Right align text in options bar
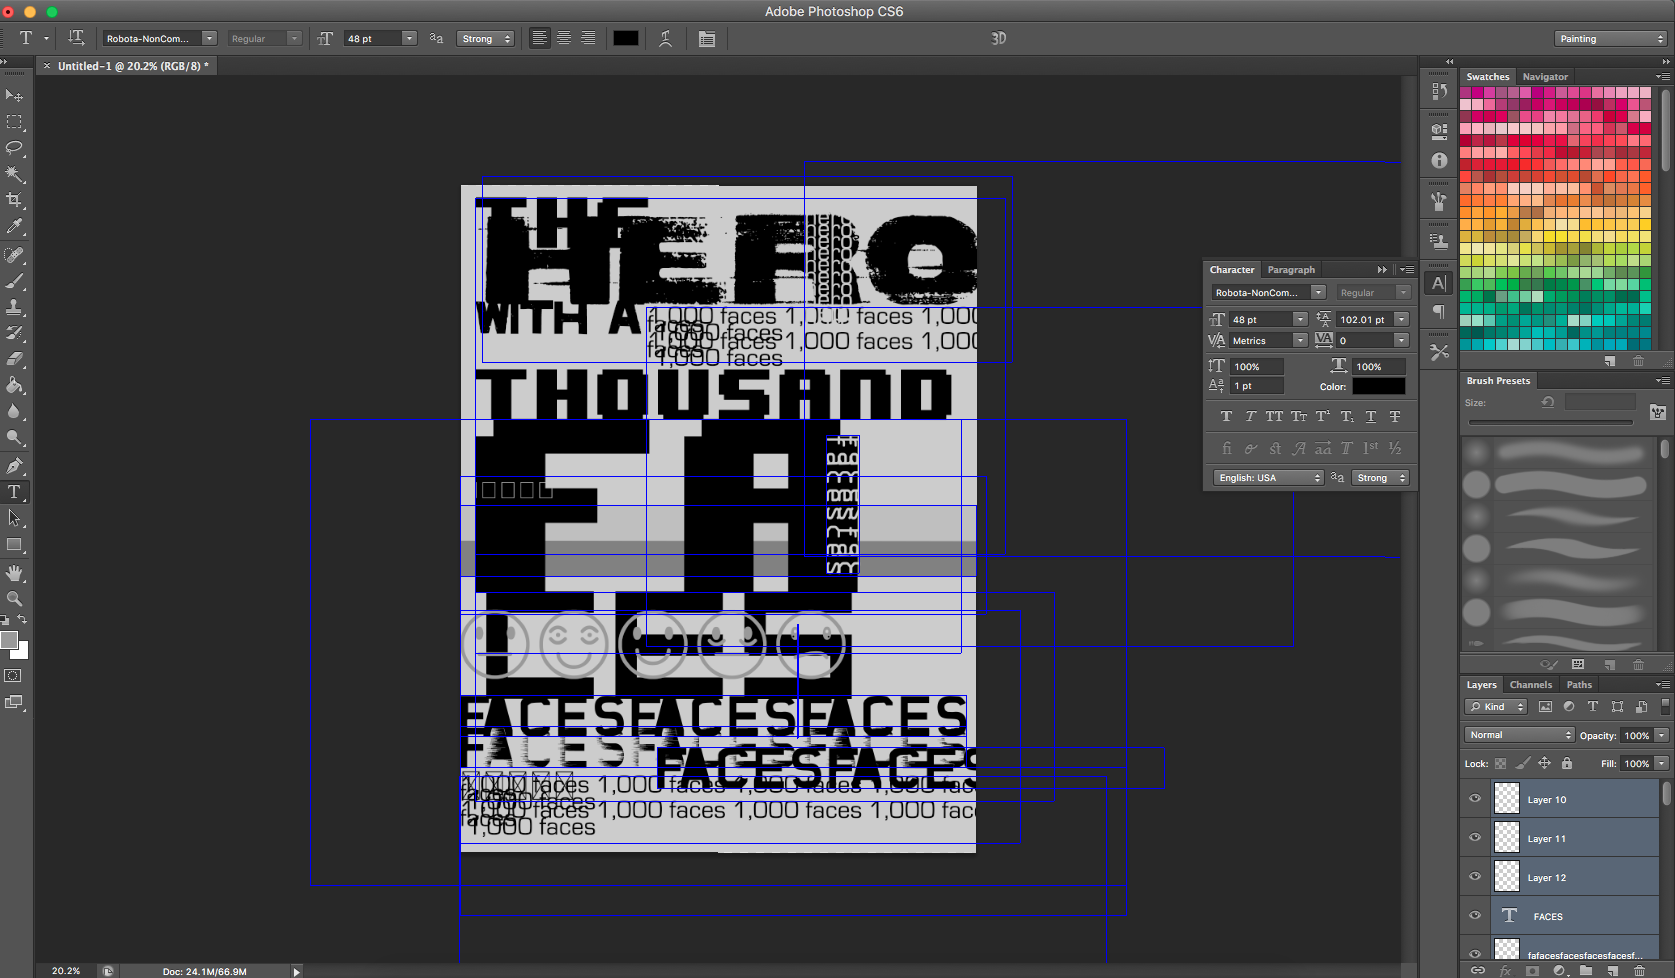The image size is (1675, 978). pos(588,38)
